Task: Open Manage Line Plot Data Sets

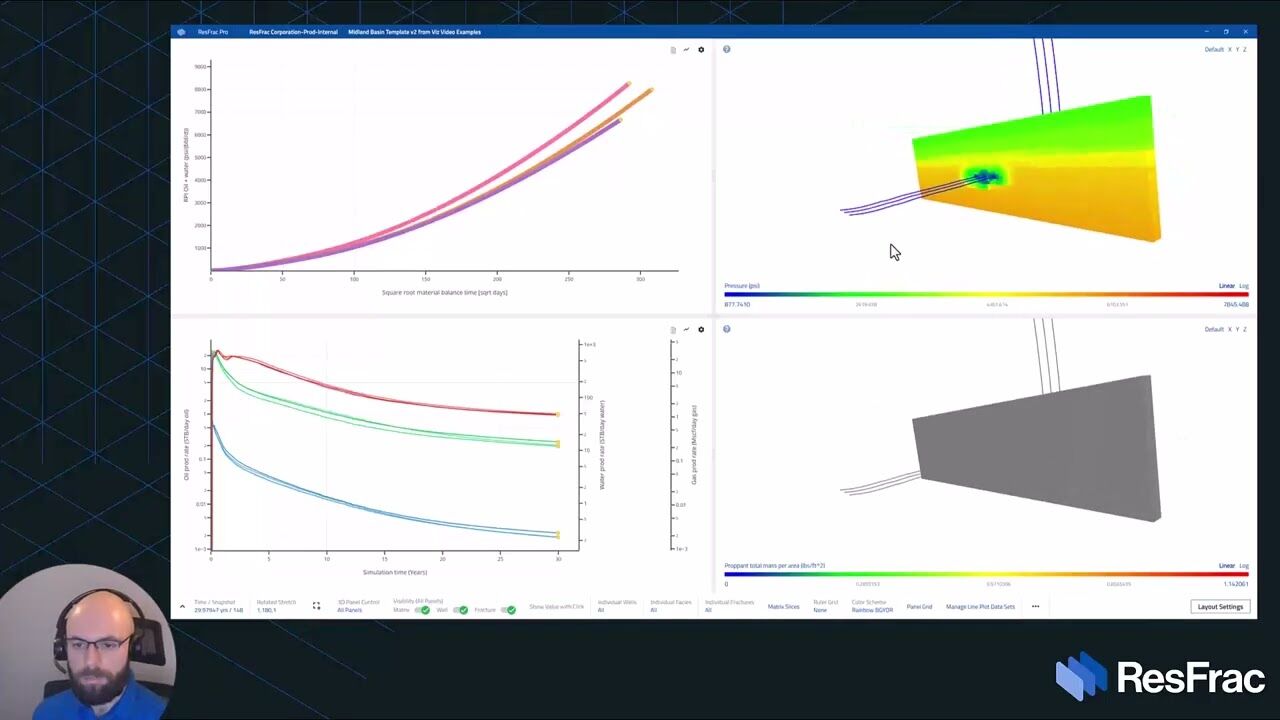Action: coord(980,606)
